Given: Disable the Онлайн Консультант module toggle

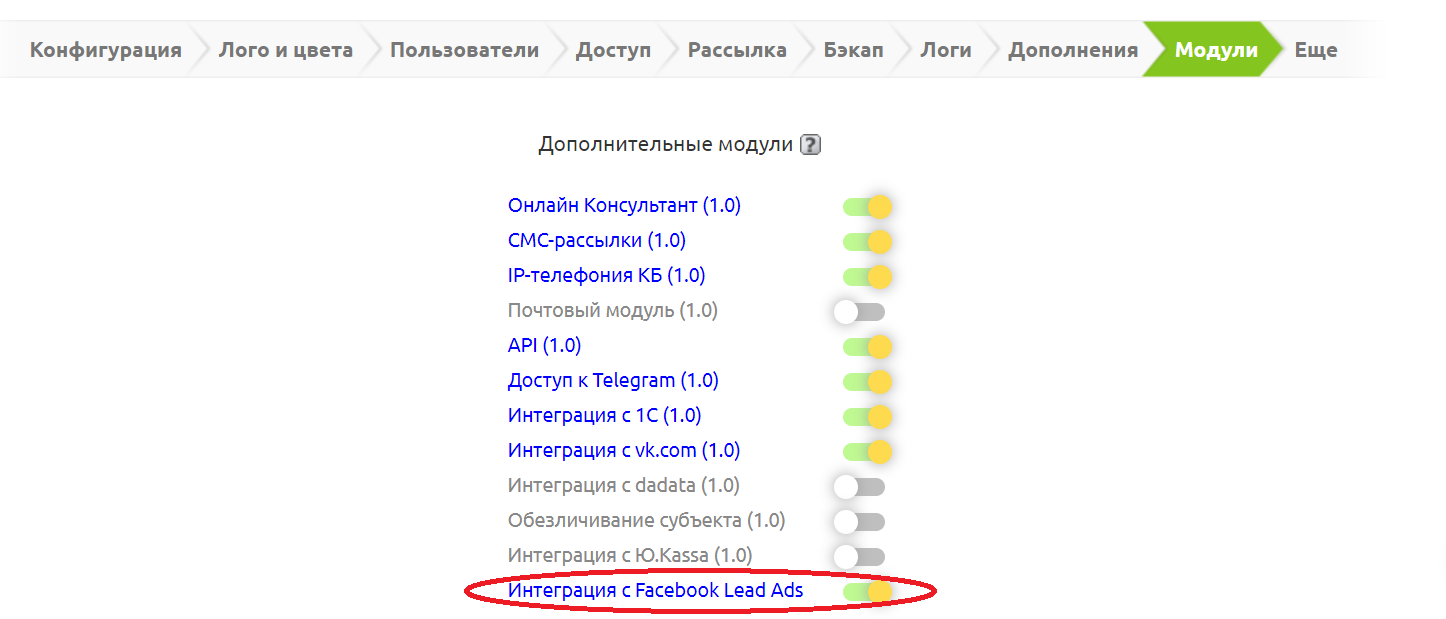Looking at the screenshot, I should click(866, 207).
